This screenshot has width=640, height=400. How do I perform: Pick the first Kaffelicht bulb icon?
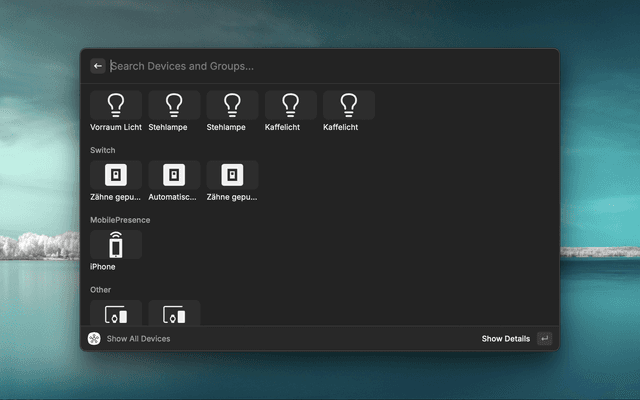click(290, 106)
